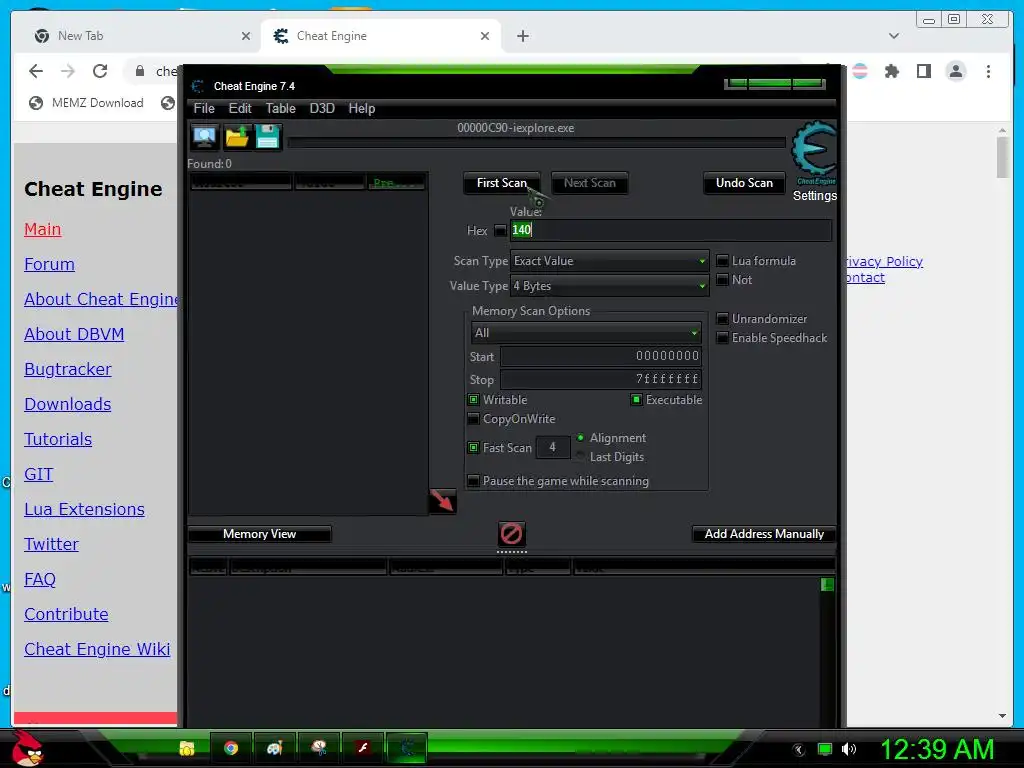Screen dimensions: 1024x768
Task: Open a cheat table folder icon
Action: [236, 137]
